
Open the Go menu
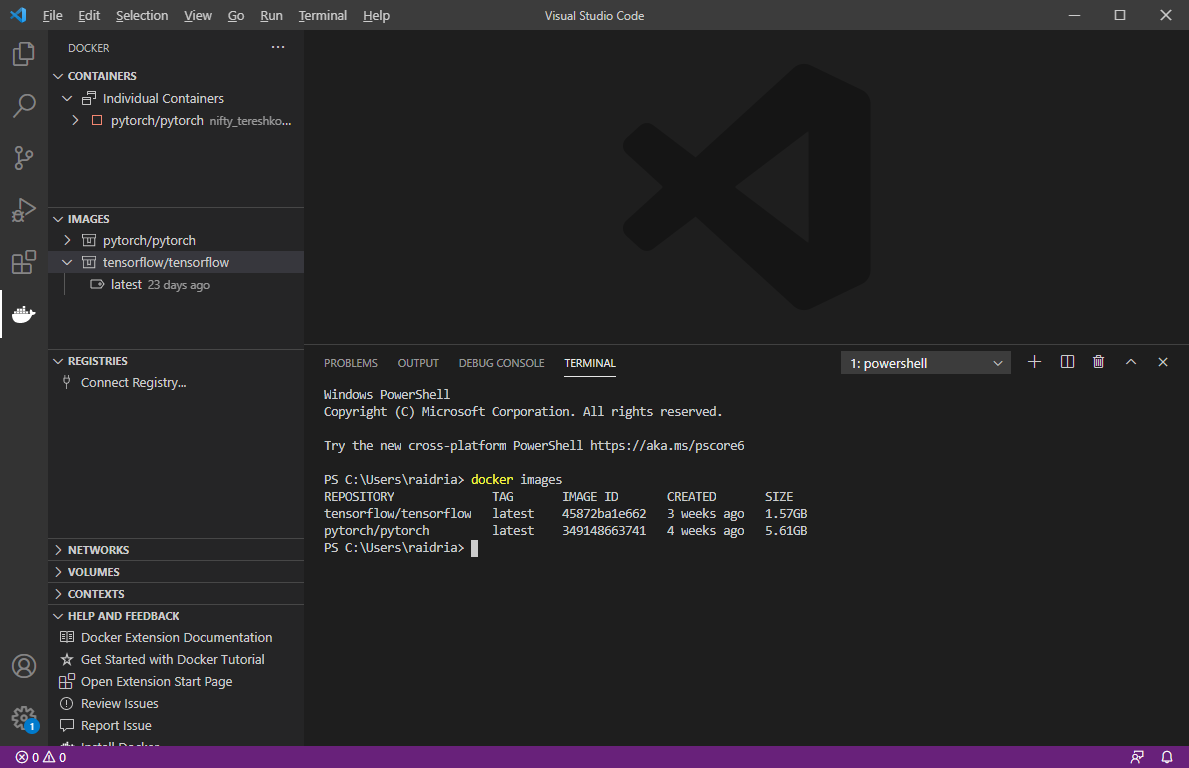(236, 15)
